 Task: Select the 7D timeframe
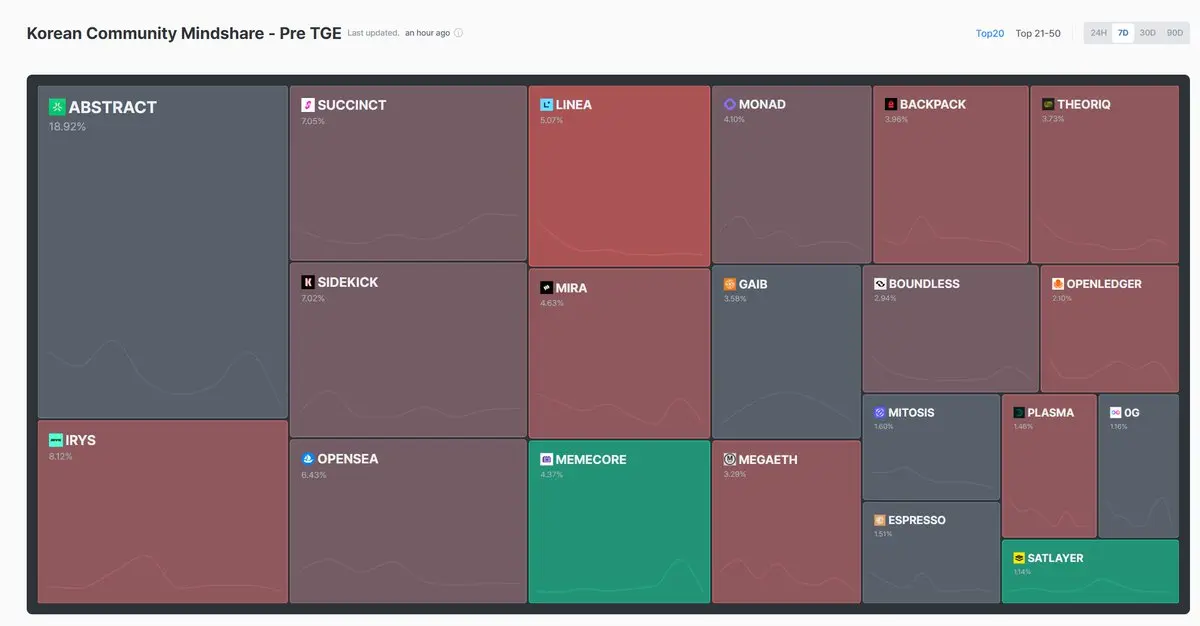coord(1123,33)
